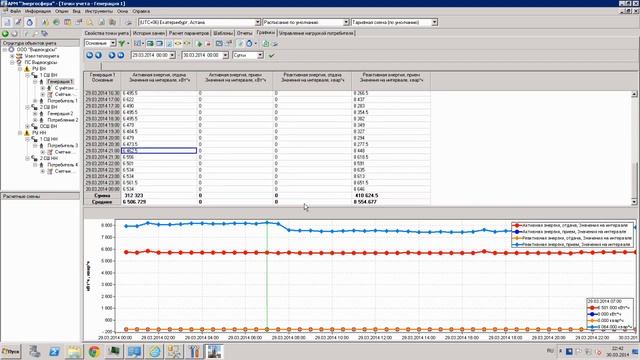Click the light-blue Реактивная энергия, прием legend marker
Viewport: 640px width, 360px height.
pos(517,244)
